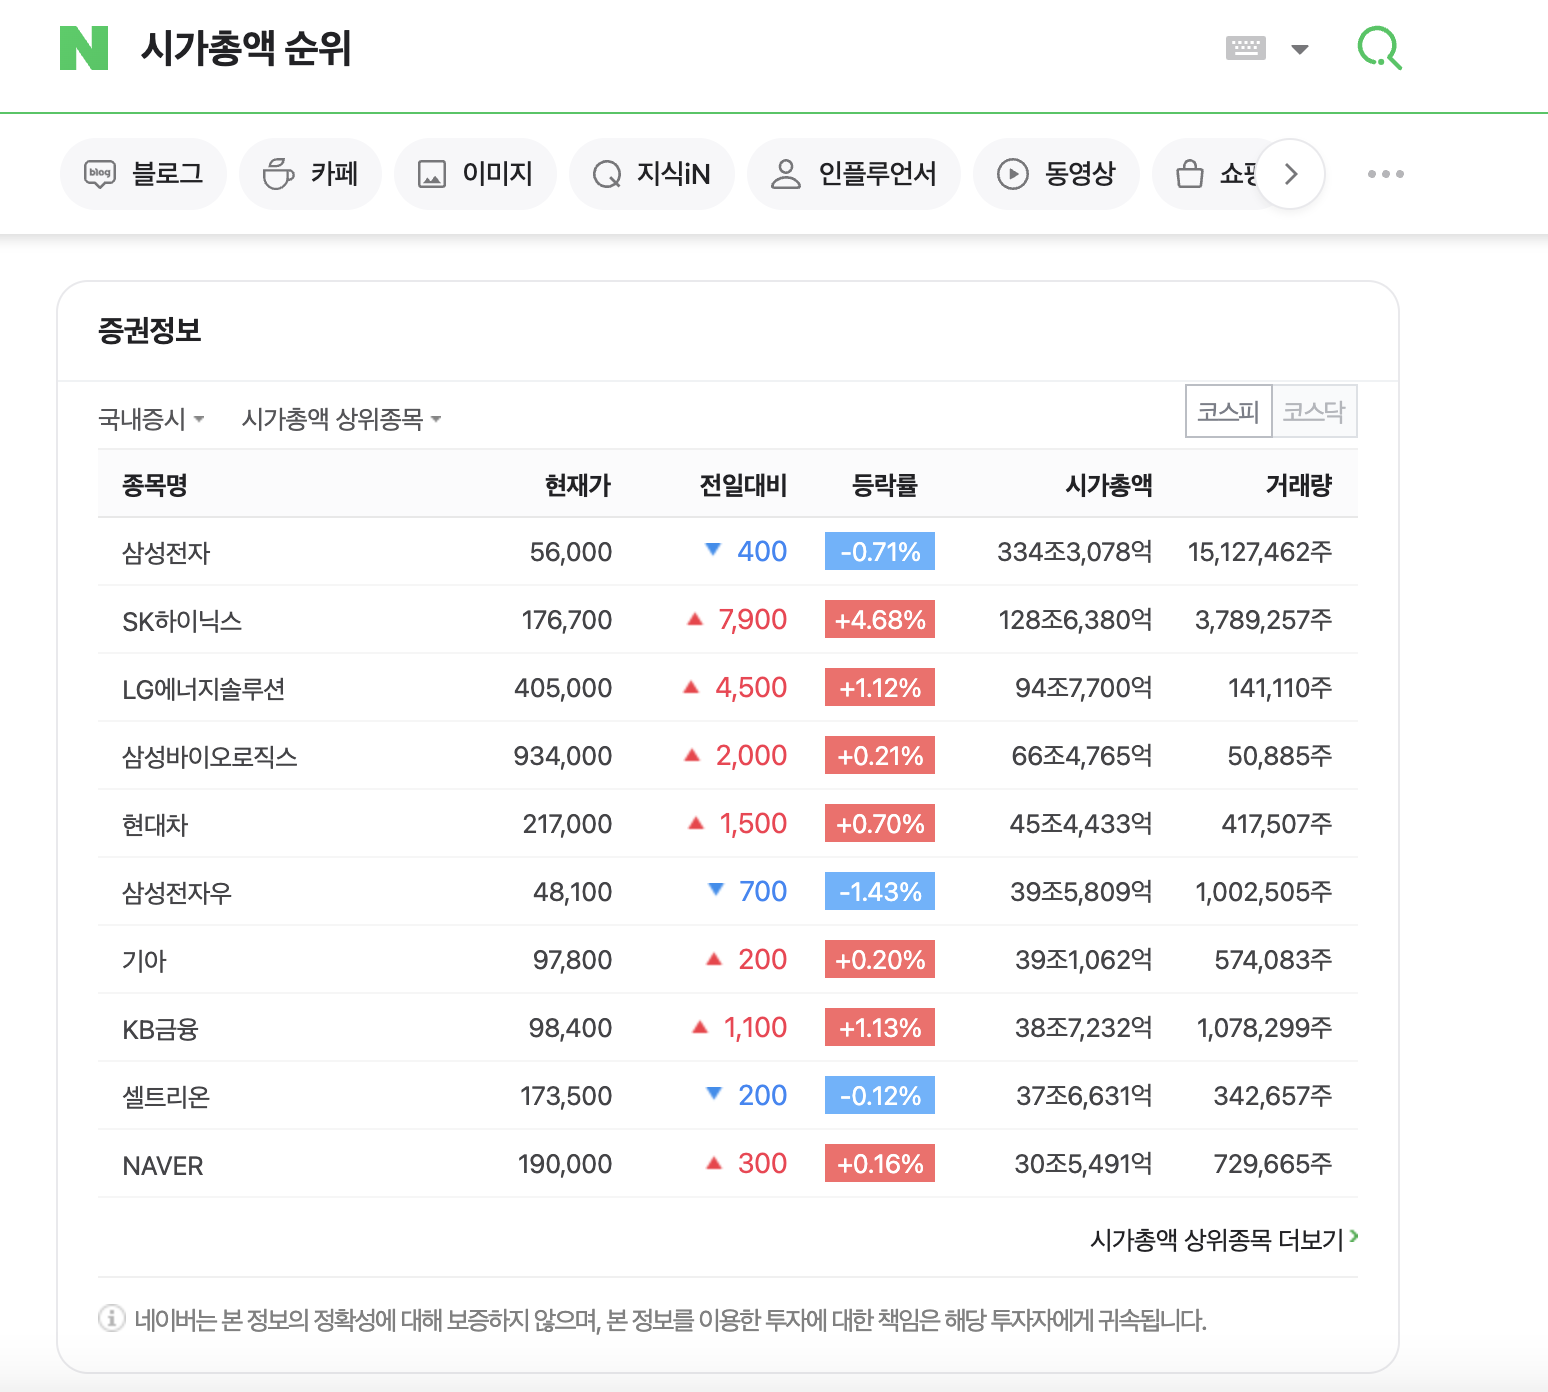This screenshot has height=1392, width=1548.
Task: Click the virtual keyboard icon
Action: click(x=1244, y=47)
